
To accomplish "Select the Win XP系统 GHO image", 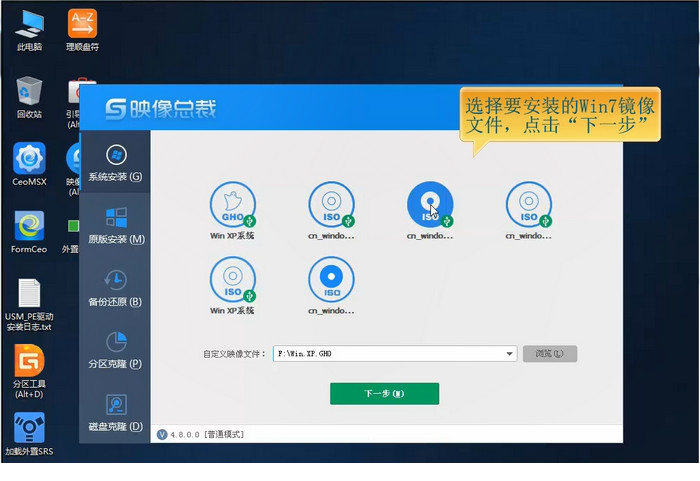I will [x=233, y=210].
